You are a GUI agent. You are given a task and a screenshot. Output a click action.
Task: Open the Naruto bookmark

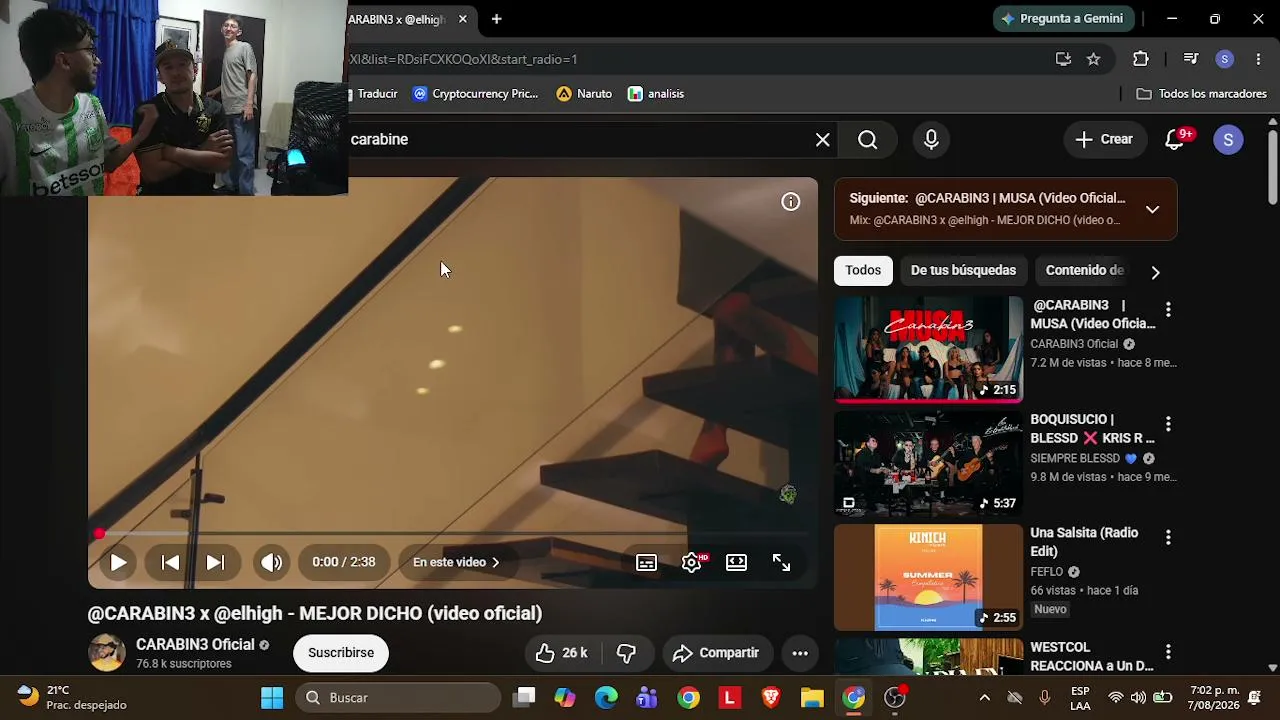pyautogui.click(x=584, y=94)
